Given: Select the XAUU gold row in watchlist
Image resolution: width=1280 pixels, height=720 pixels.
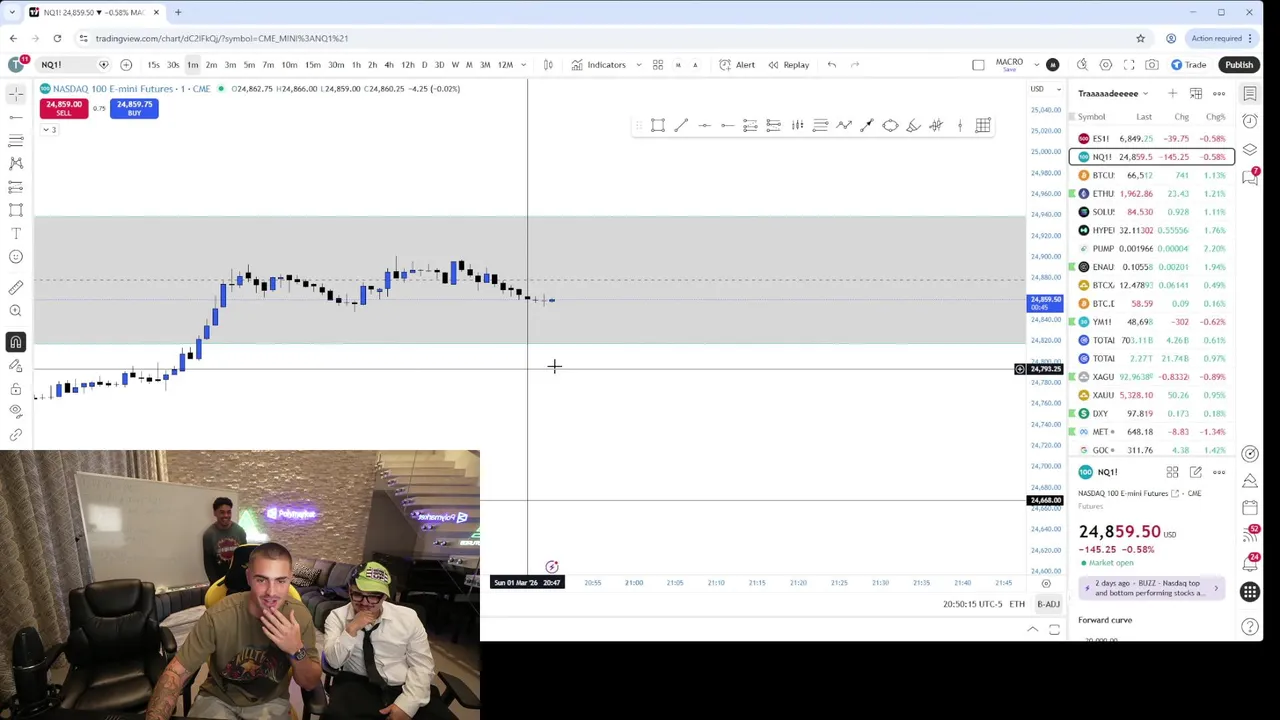Looking at the screenshot, I should coord(1152,395).
